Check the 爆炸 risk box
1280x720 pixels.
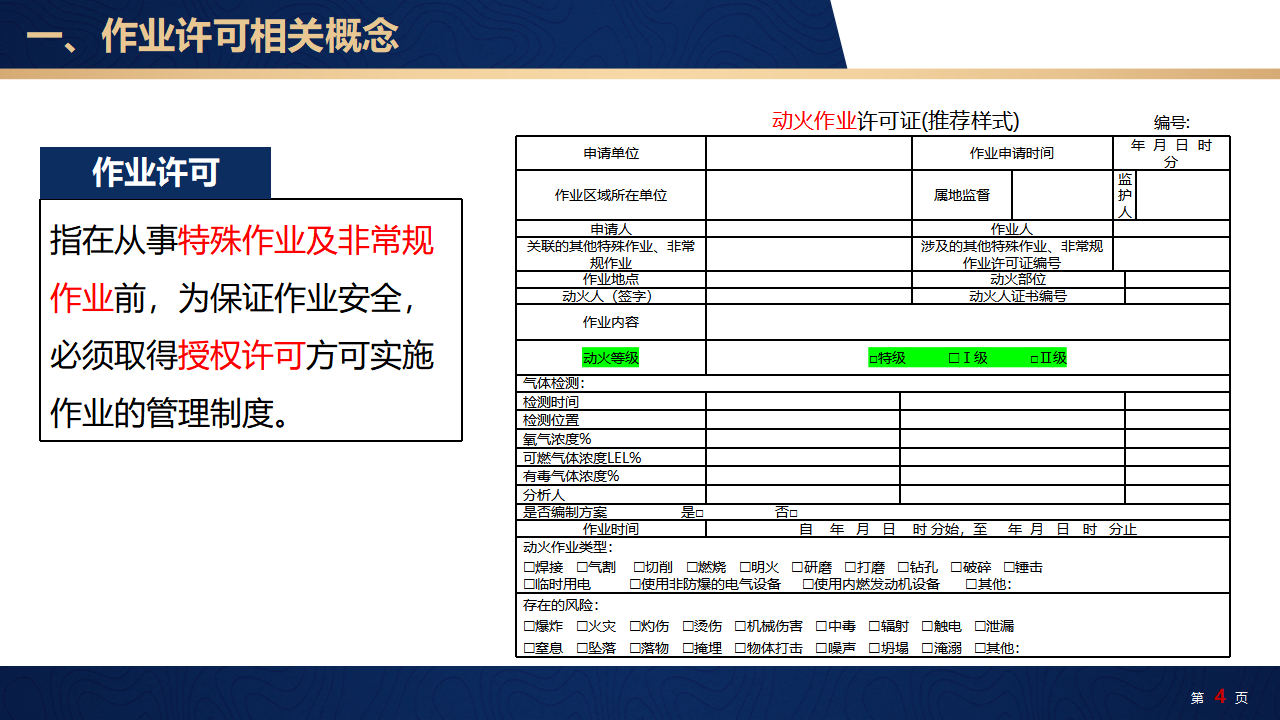pyautogui.click(x=529, y=627)
